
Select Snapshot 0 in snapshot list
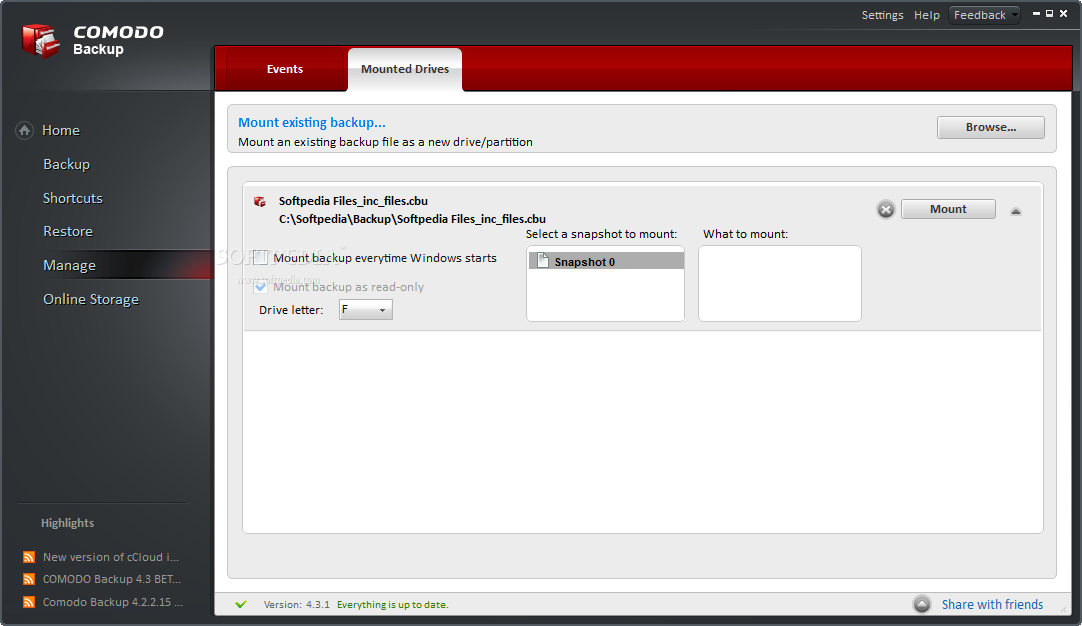[x=606, y=261]
